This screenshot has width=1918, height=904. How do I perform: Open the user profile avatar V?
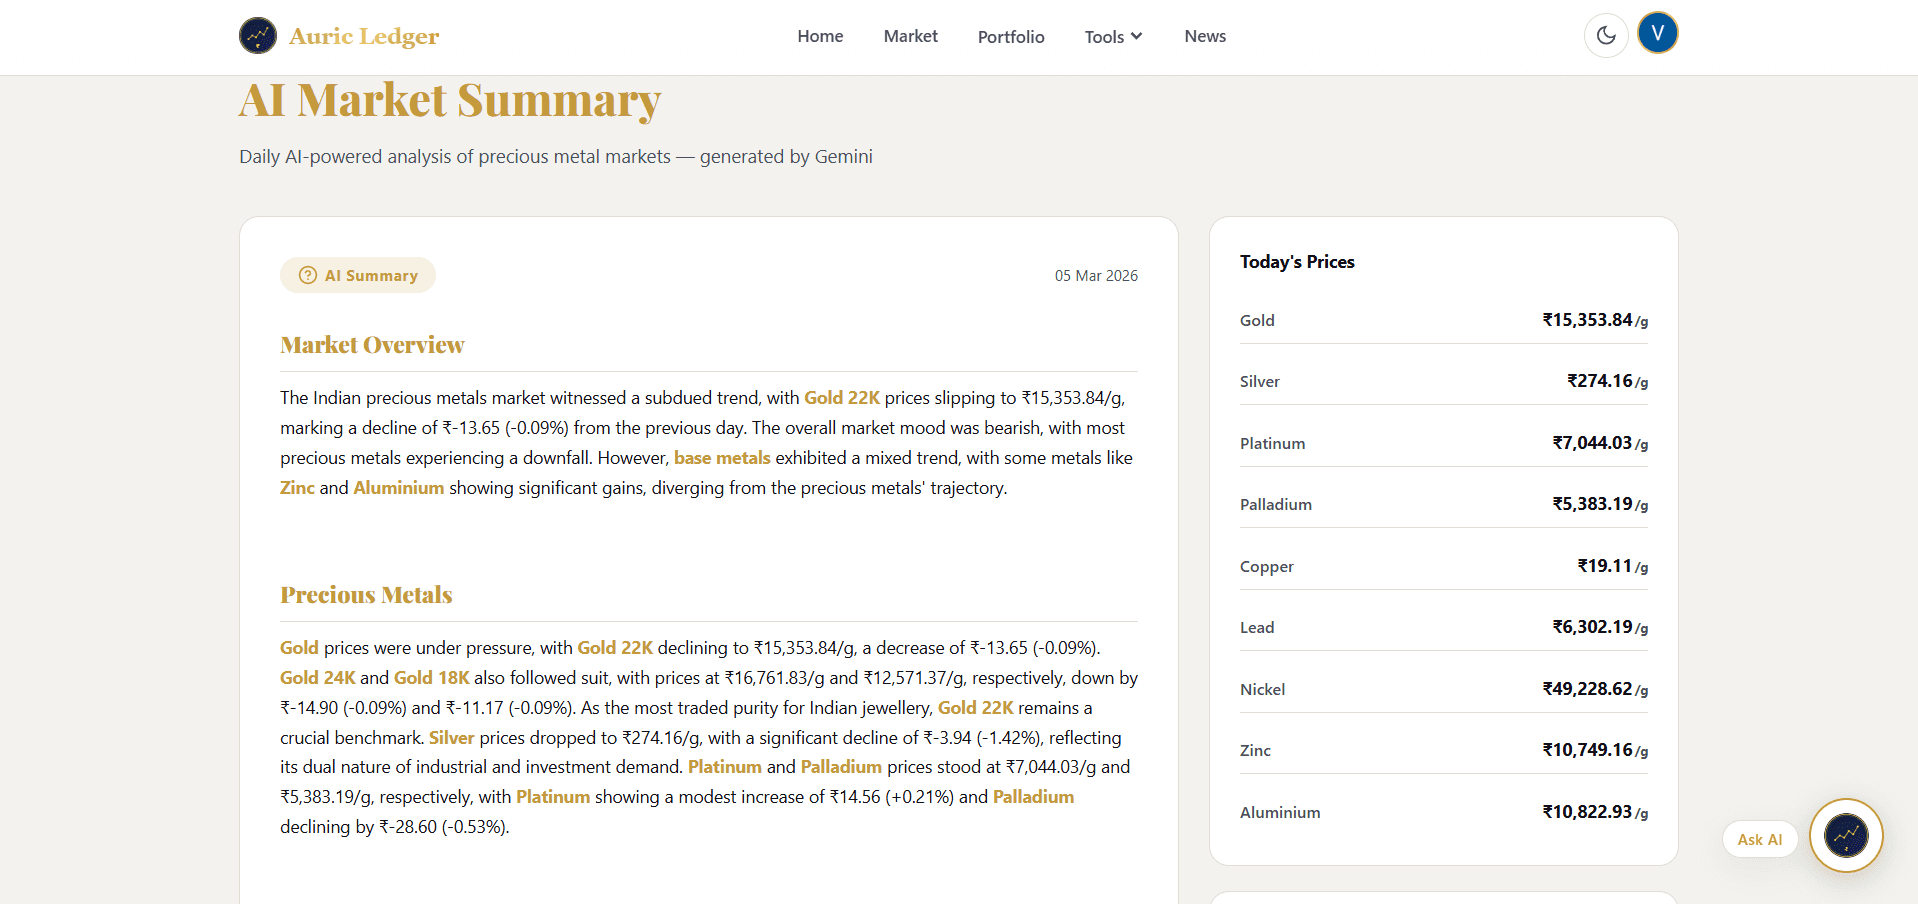click(x=1657, y=34)
